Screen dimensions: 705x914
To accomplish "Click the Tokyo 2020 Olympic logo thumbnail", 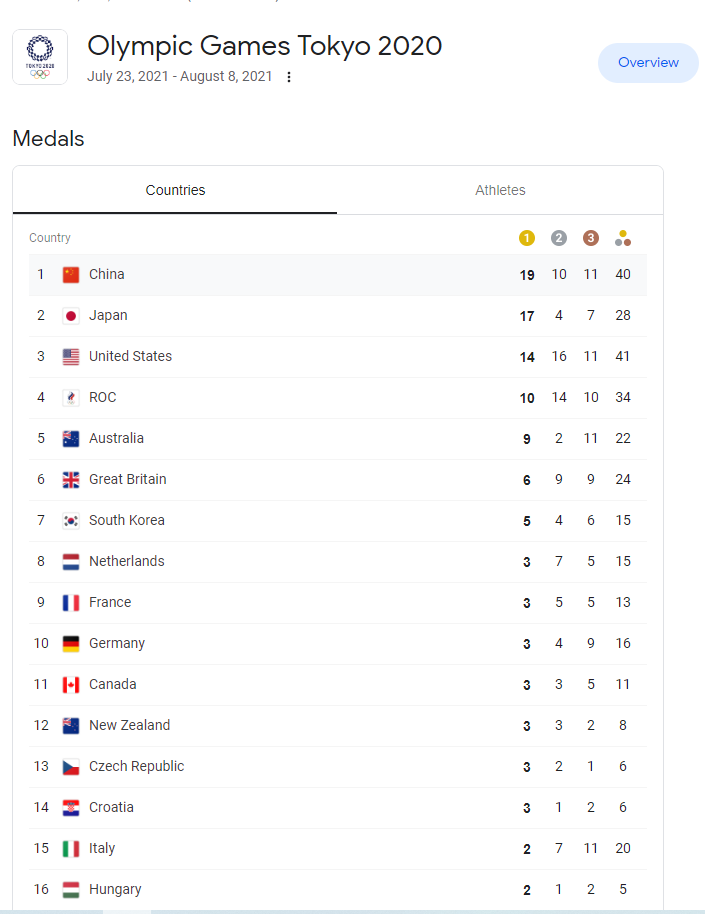I will pos(40,57).
